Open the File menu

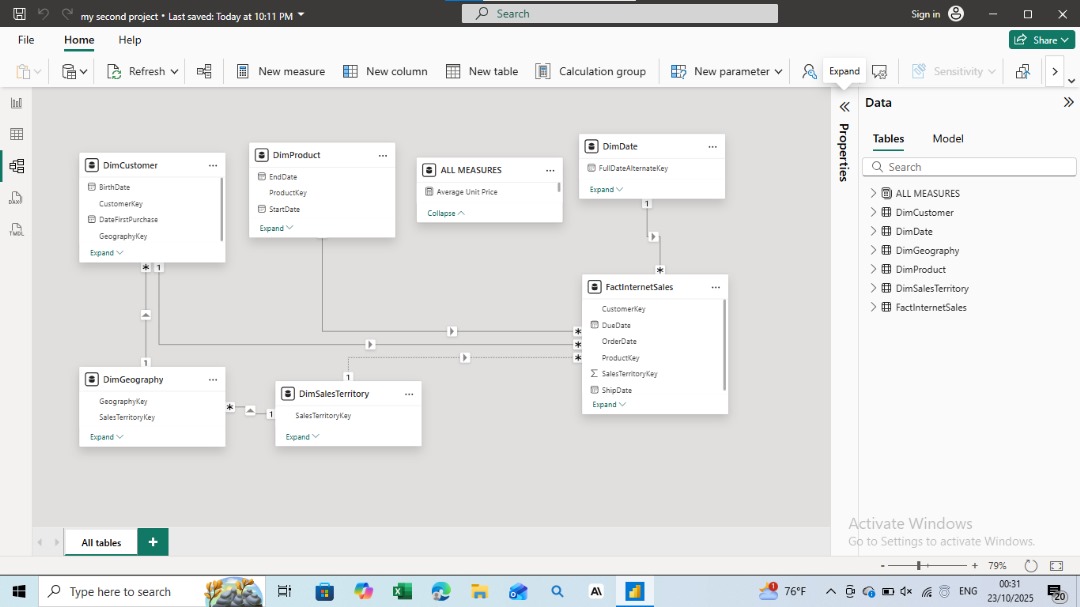(x=26, y=40)
